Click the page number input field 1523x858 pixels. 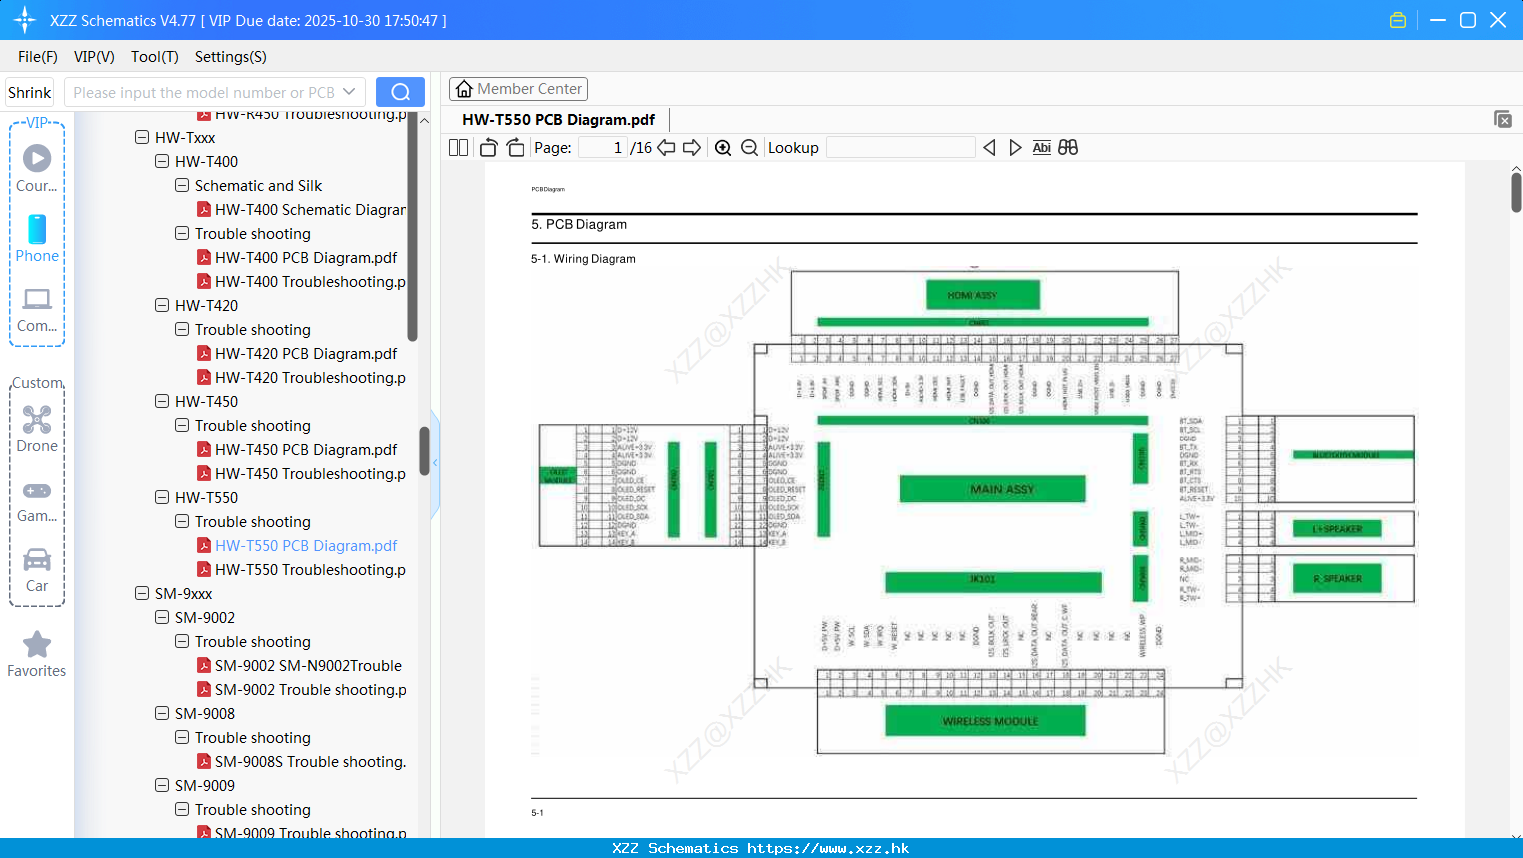pyautogui.click(x=602, y=148)
